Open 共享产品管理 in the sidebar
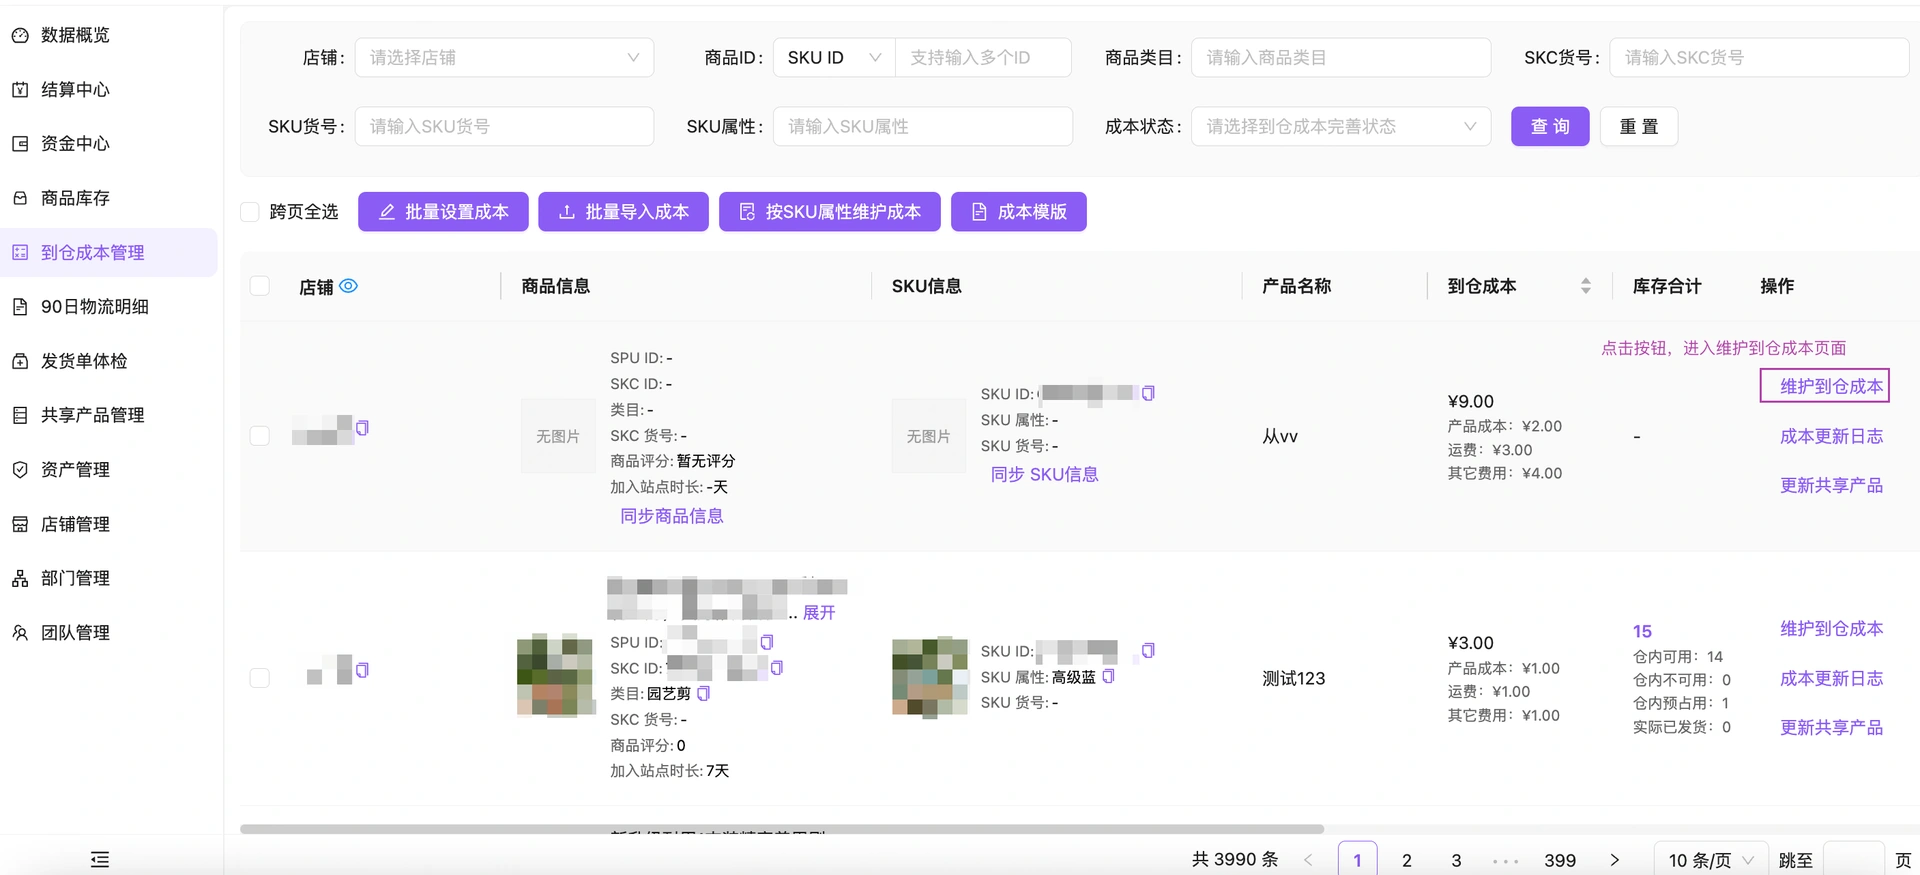 point(93,415)
